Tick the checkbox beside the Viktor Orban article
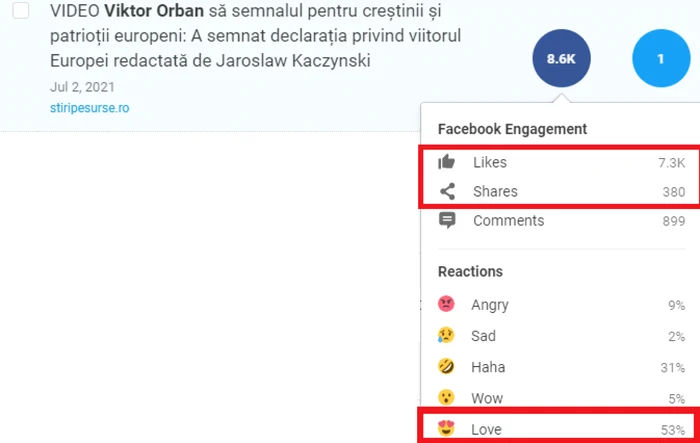Screen dimensions: 700x443 tap(21, 10)
